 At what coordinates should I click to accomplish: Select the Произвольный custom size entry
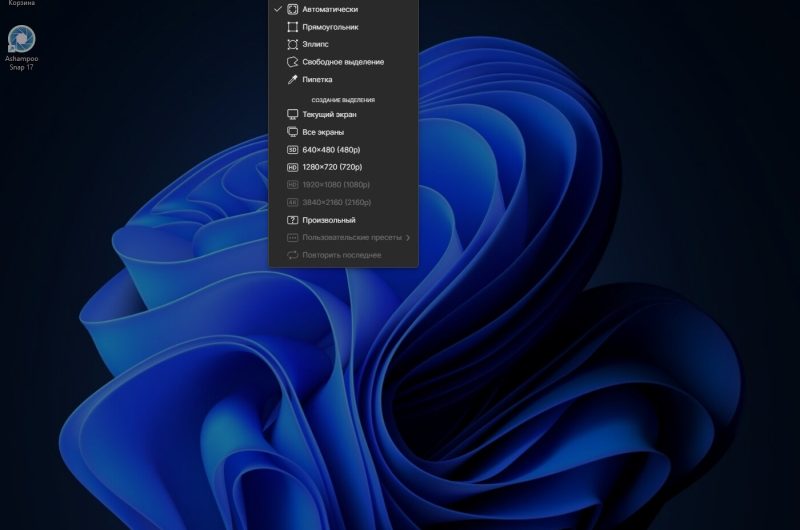[343, 220]
